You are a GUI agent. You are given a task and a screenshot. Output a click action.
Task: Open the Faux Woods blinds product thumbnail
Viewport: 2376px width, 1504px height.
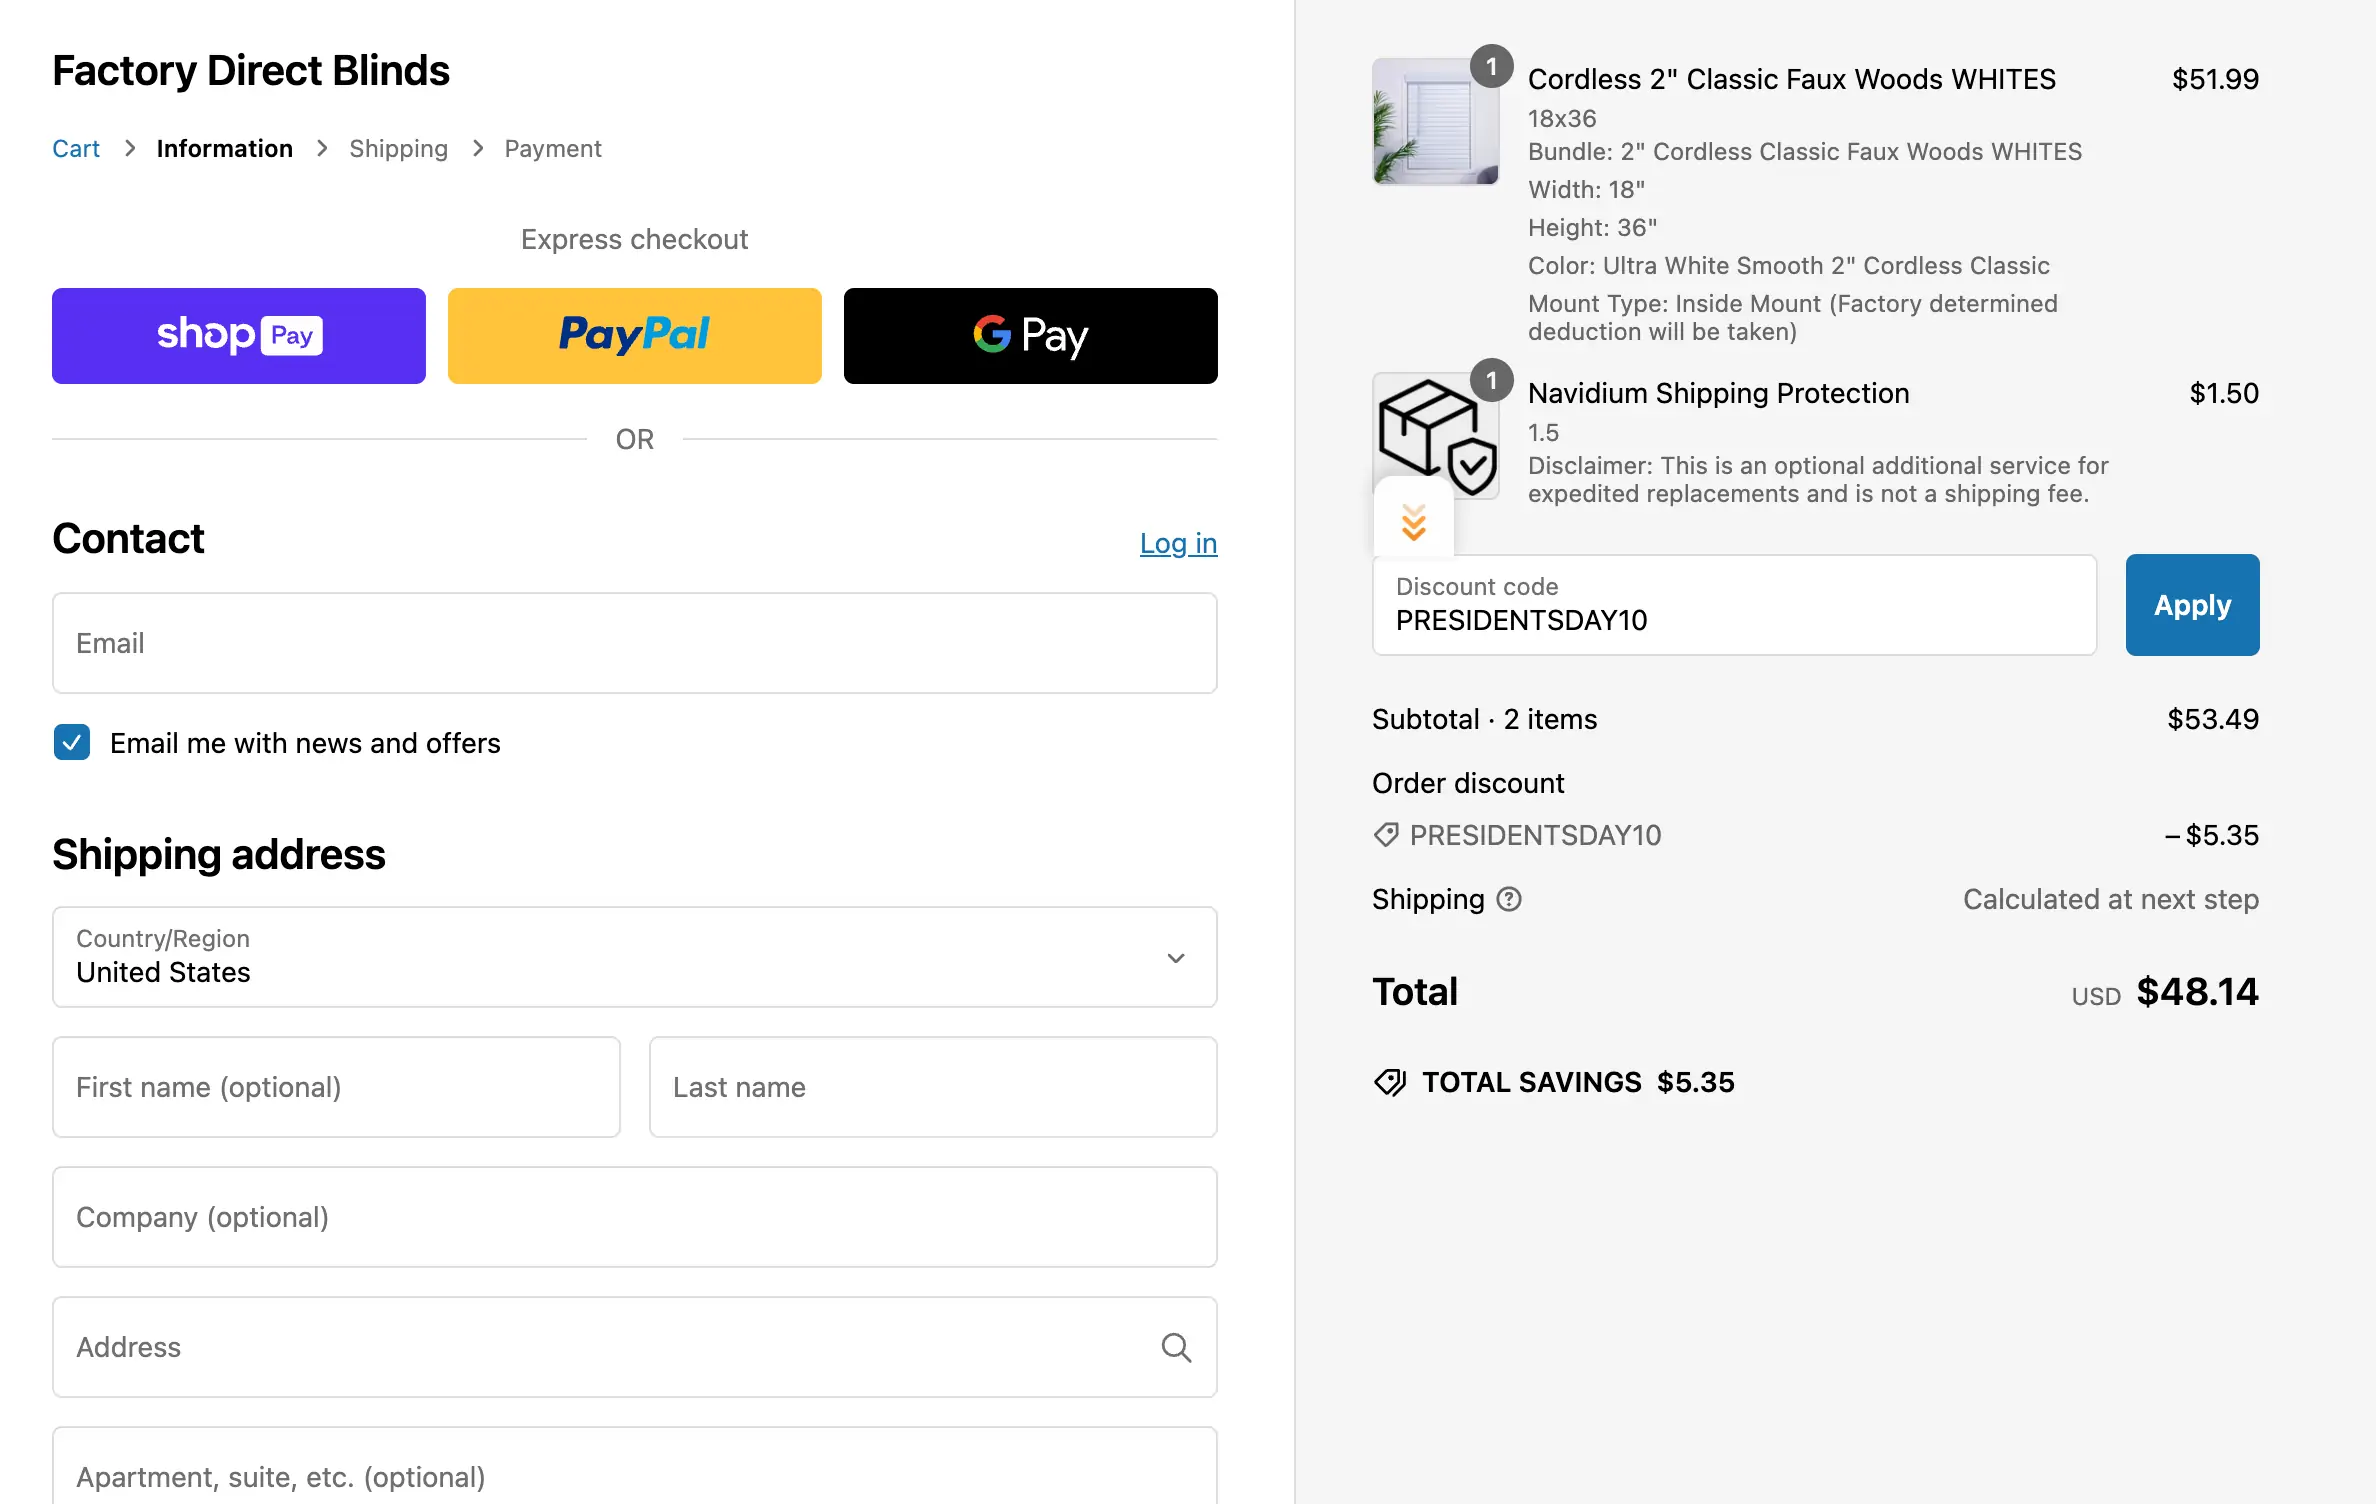1435,121
